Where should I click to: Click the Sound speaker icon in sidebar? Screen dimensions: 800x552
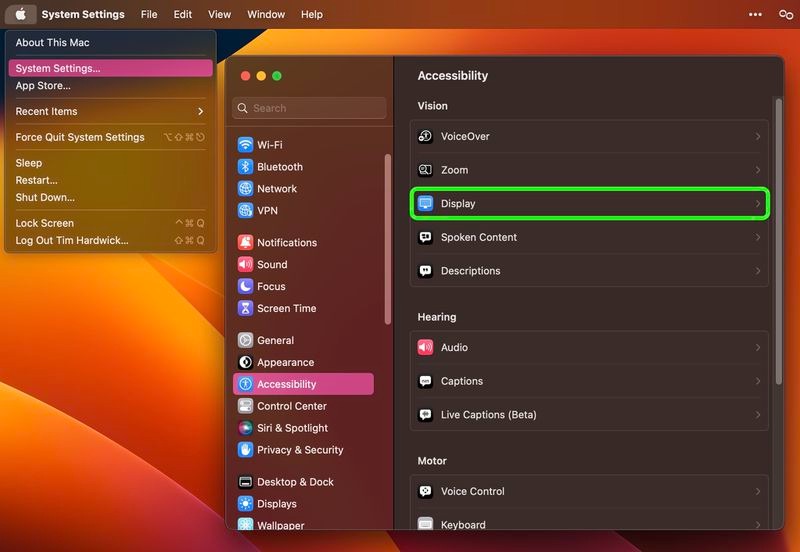click(x=245, y=264)
